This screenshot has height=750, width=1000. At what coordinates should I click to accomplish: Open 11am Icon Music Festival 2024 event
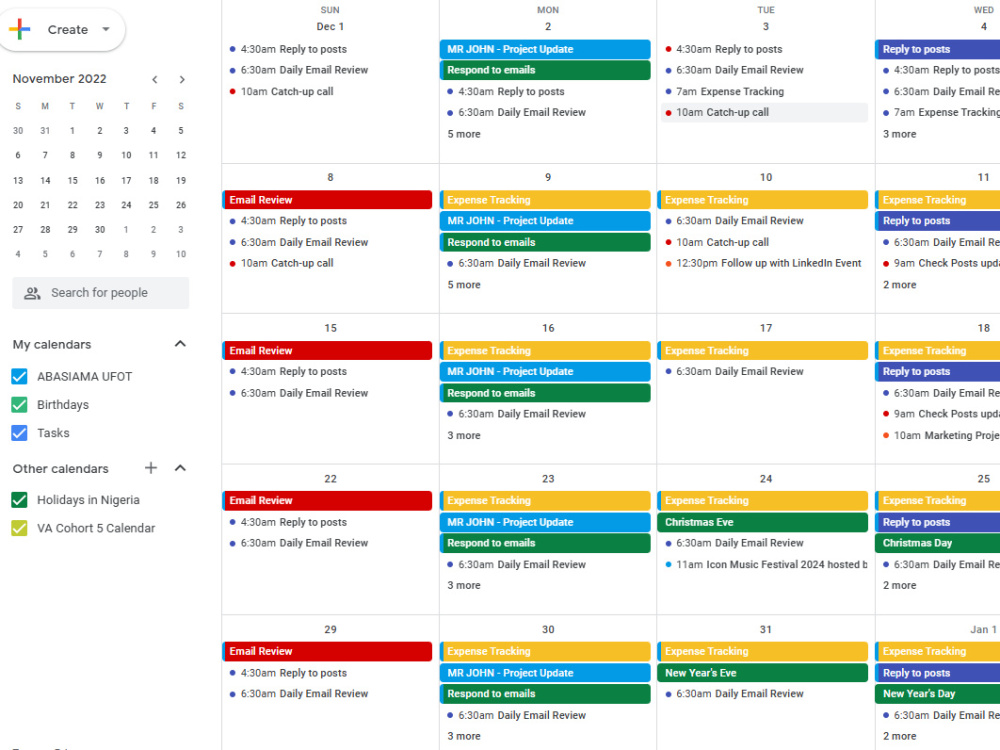764,564
